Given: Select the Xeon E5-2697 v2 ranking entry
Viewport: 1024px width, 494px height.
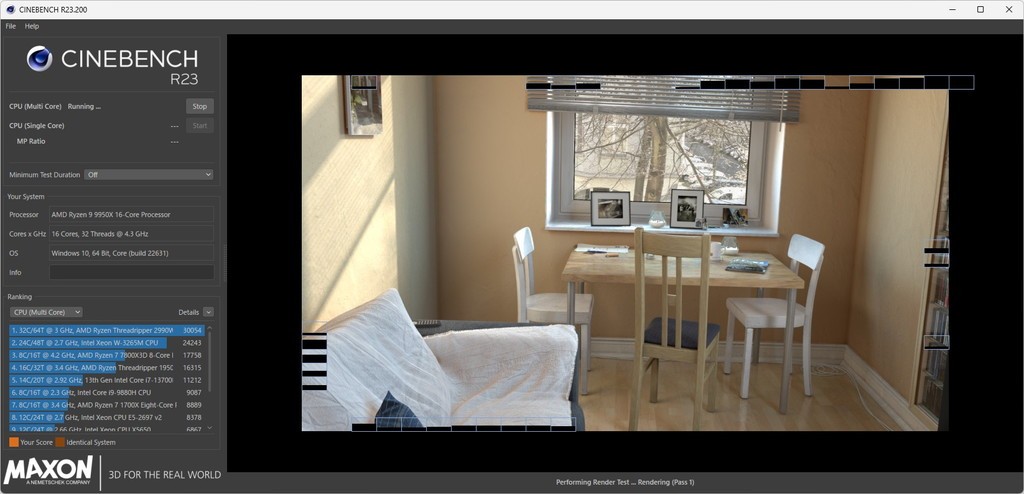Looking at the screenshot, I should point(106,417).
